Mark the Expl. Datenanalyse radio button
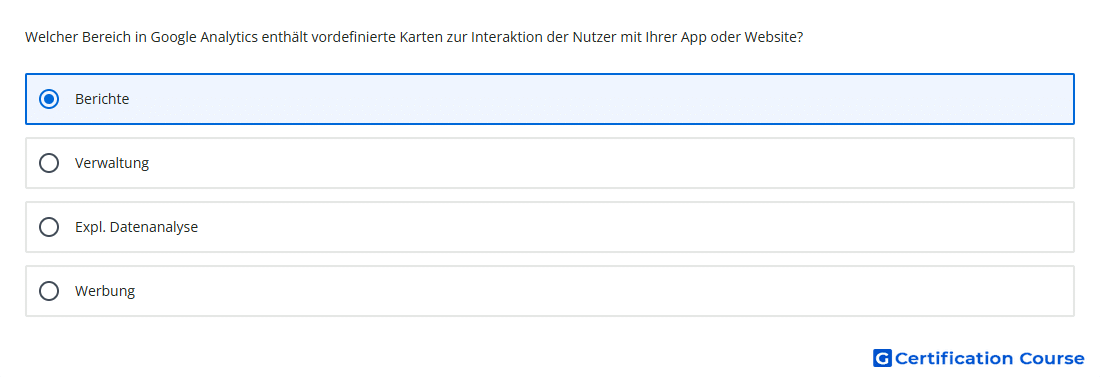Viewport: 1100px width, 377px height. tap(48, 227)
